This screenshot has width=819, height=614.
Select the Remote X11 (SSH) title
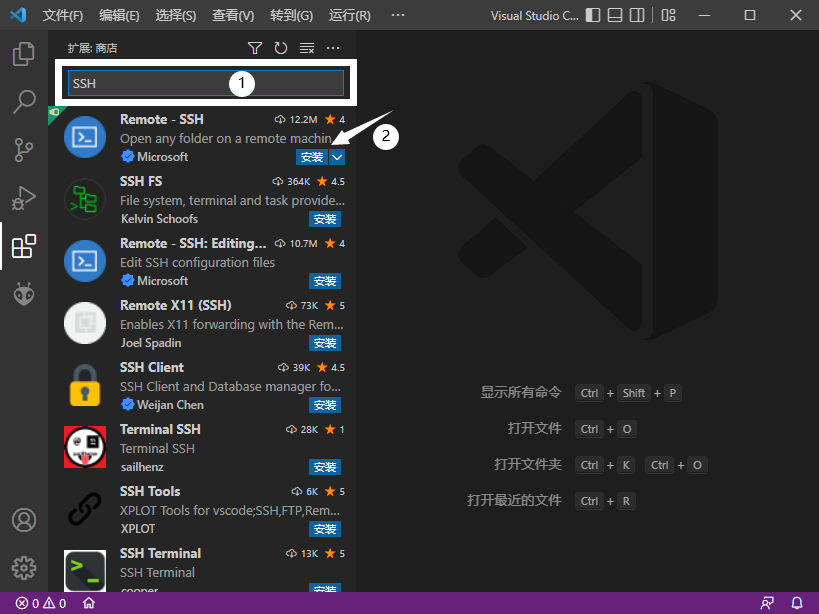(176, 305)
